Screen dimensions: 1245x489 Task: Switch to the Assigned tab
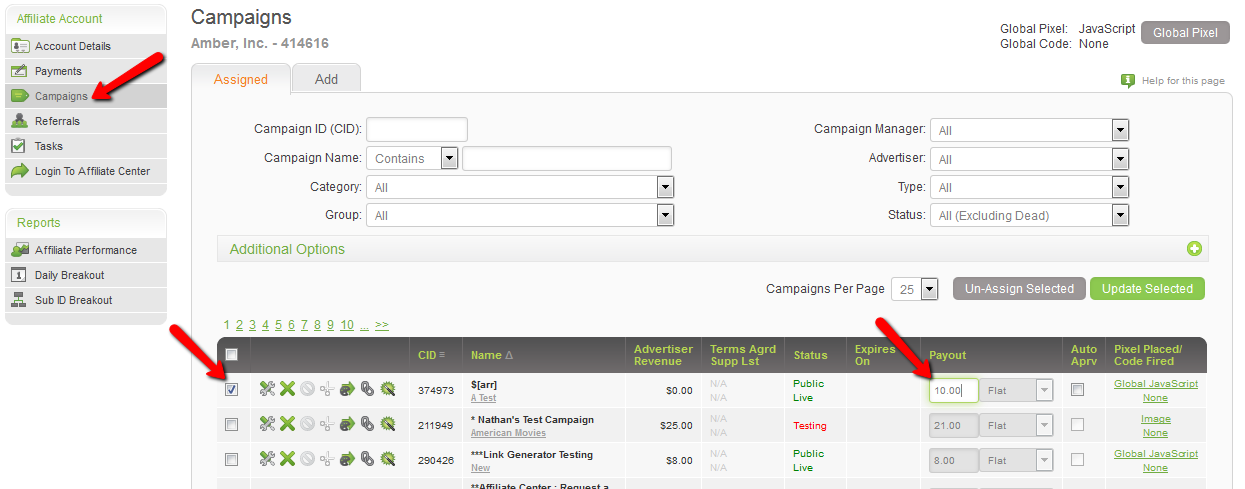click(241, 80)
